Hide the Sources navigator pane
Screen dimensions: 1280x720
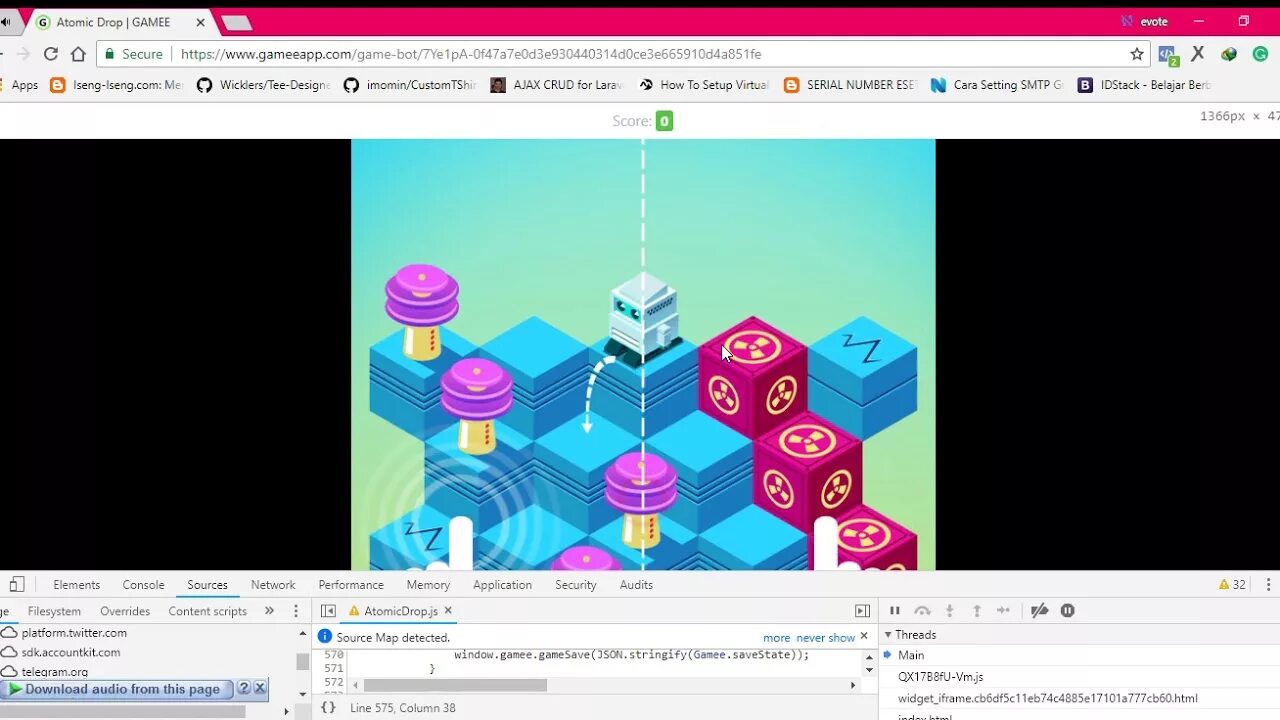[328, 610]
